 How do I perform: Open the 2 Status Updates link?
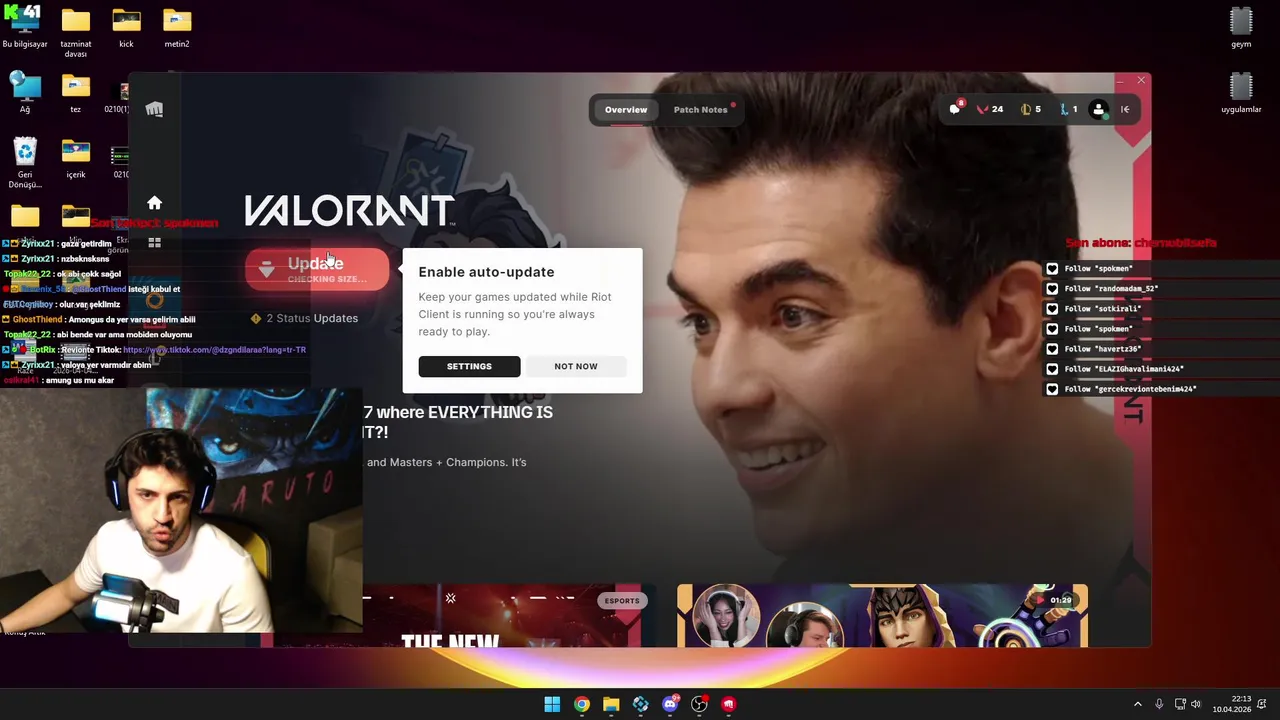click(304, 318)
